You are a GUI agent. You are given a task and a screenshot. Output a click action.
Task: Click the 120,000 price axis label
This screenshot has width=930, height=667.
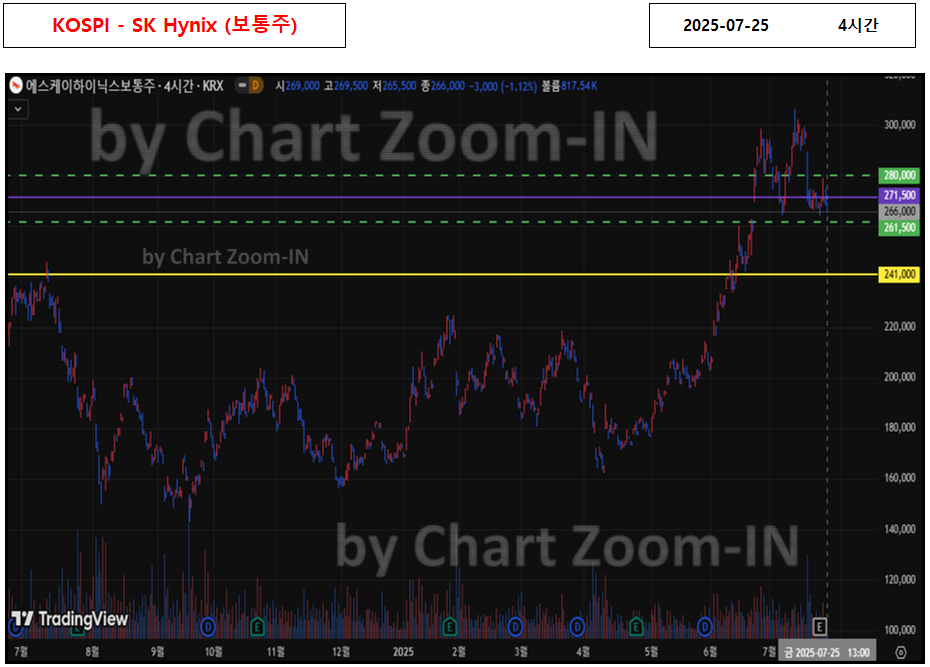[899, 579]
